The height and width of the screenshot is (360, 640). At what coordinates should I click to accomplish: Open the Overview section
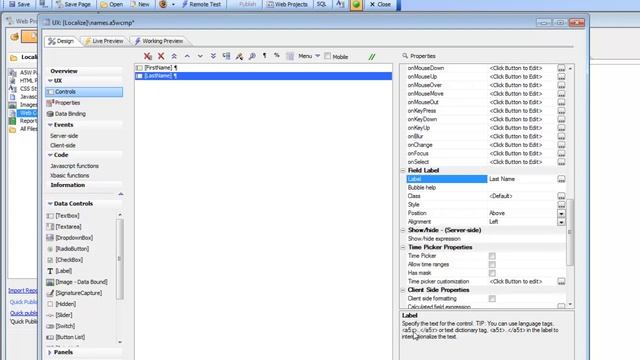tap(64, 71)
